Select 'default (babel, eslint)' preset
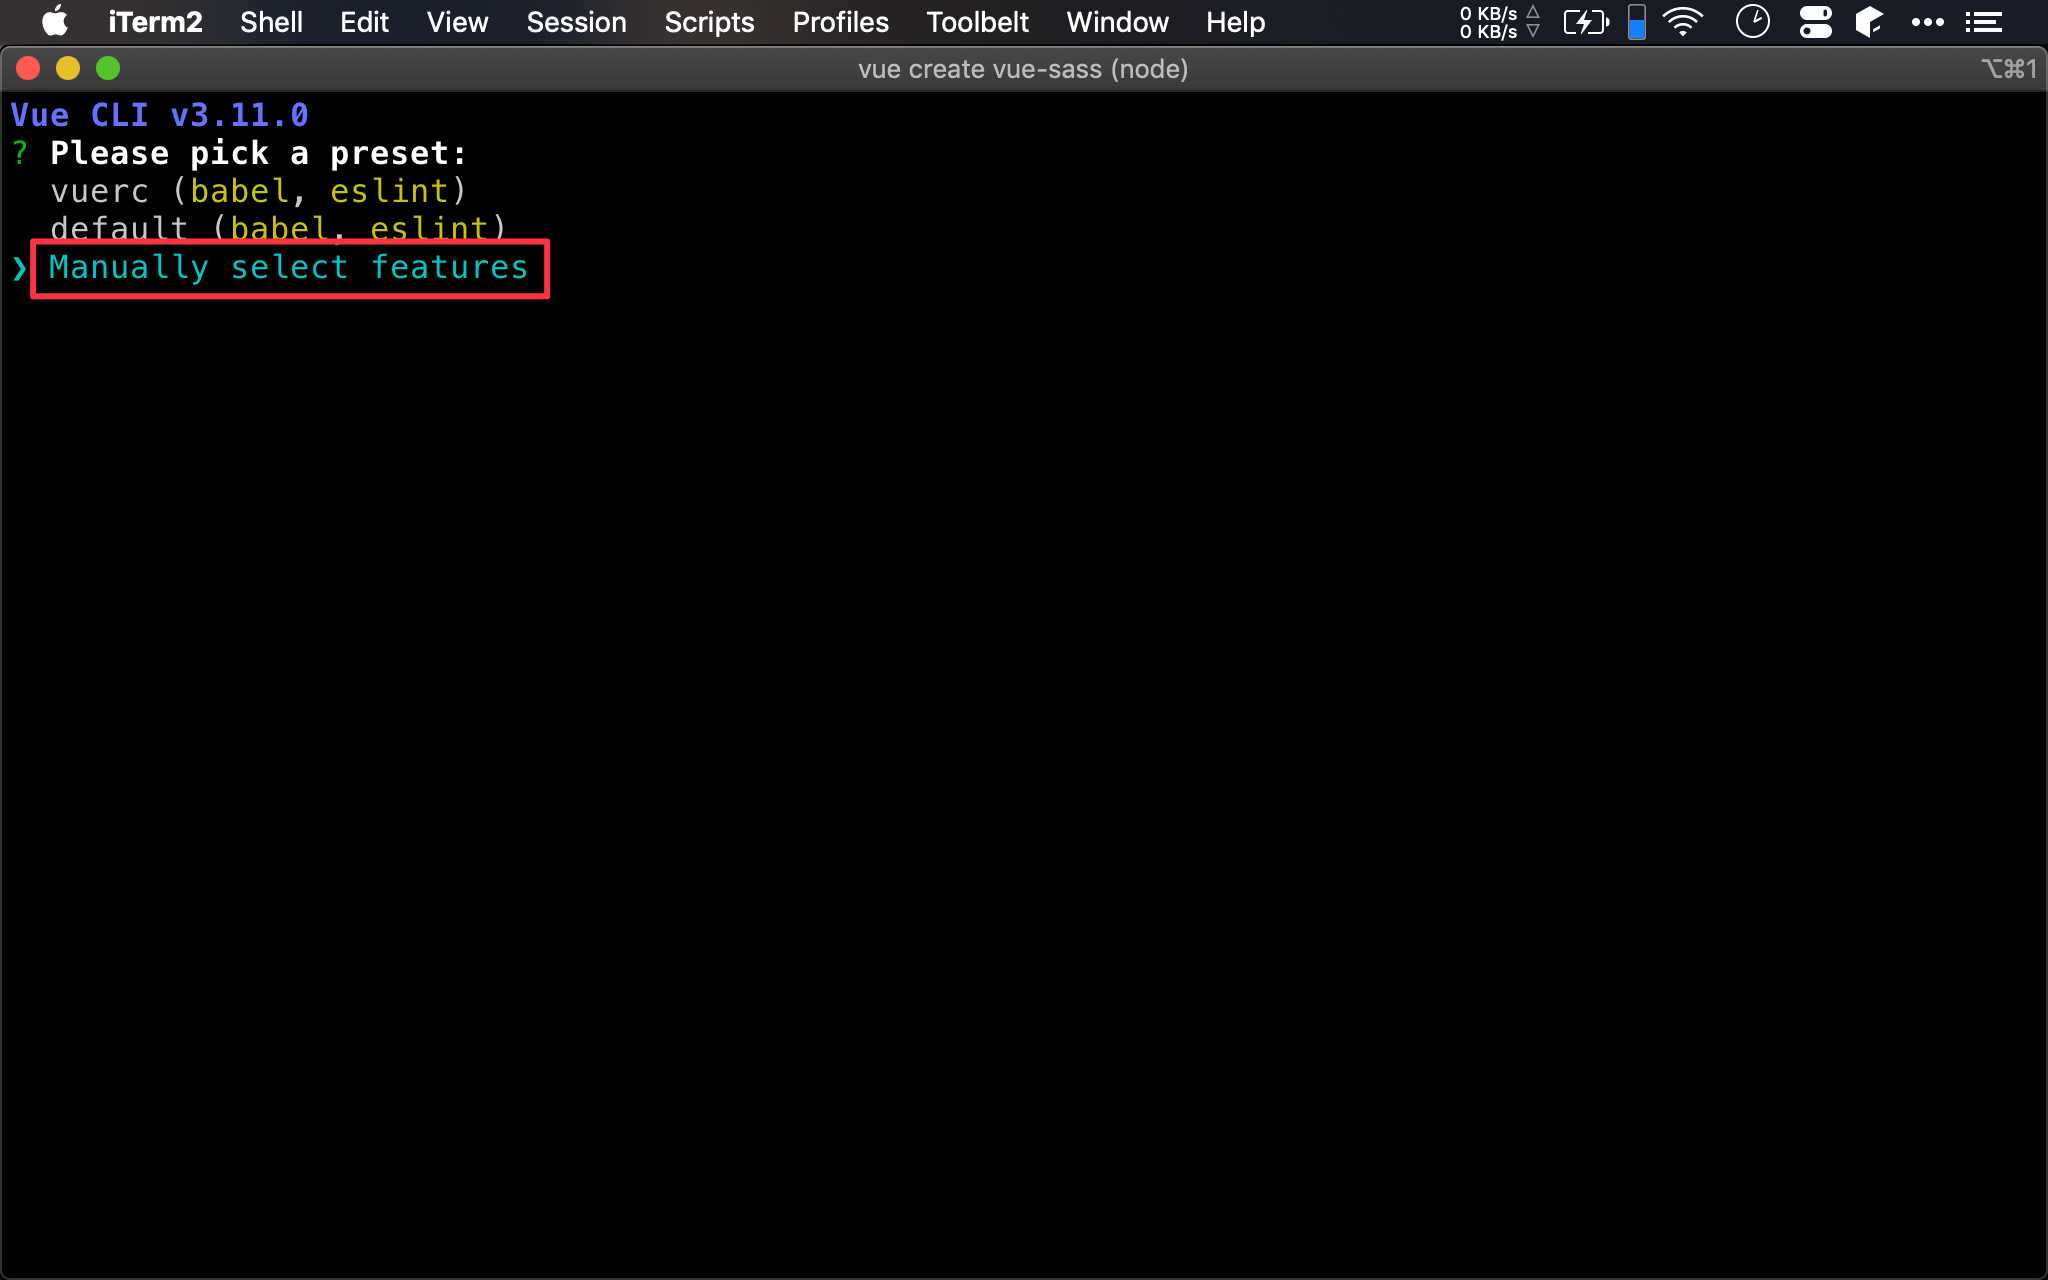 pos(277,229)
